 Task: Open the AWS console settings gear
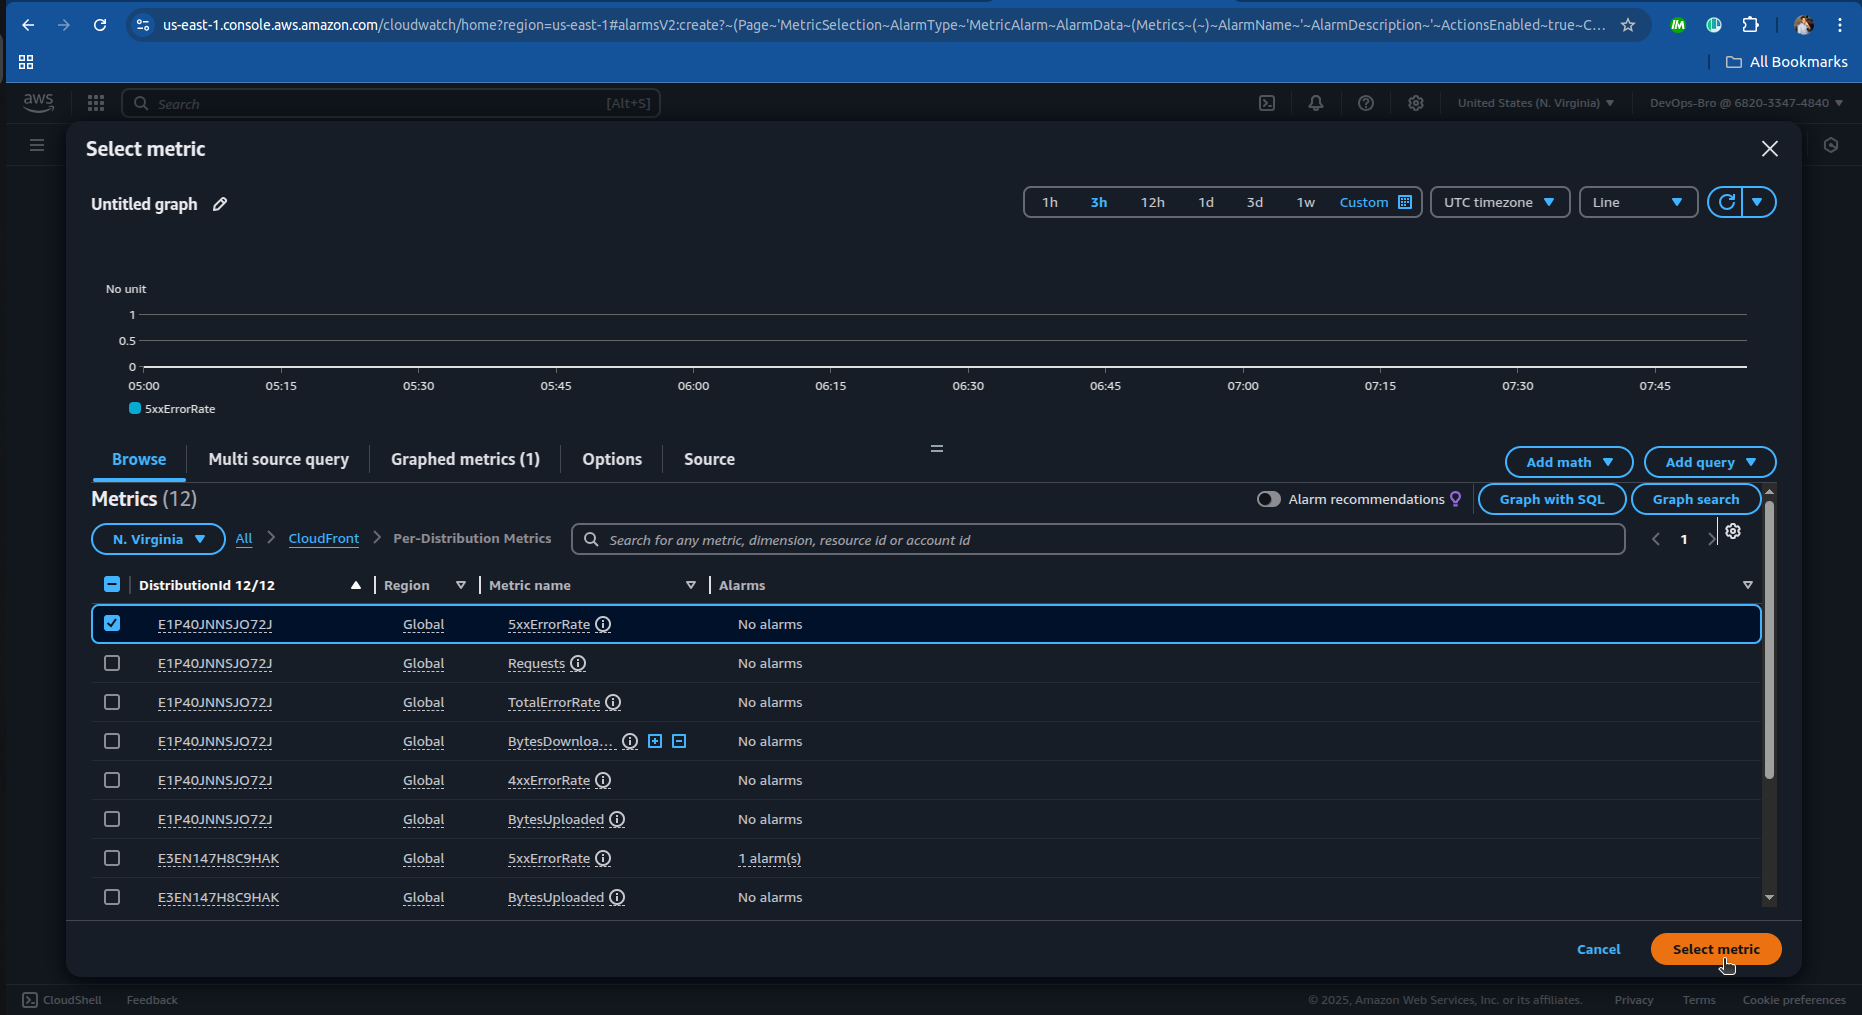click(x=1416, y=103)
